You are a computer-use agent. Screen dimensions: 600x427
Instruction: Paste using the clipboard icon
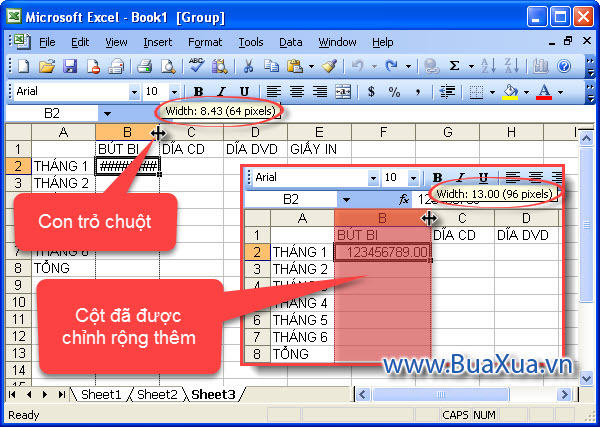[295, 67]
